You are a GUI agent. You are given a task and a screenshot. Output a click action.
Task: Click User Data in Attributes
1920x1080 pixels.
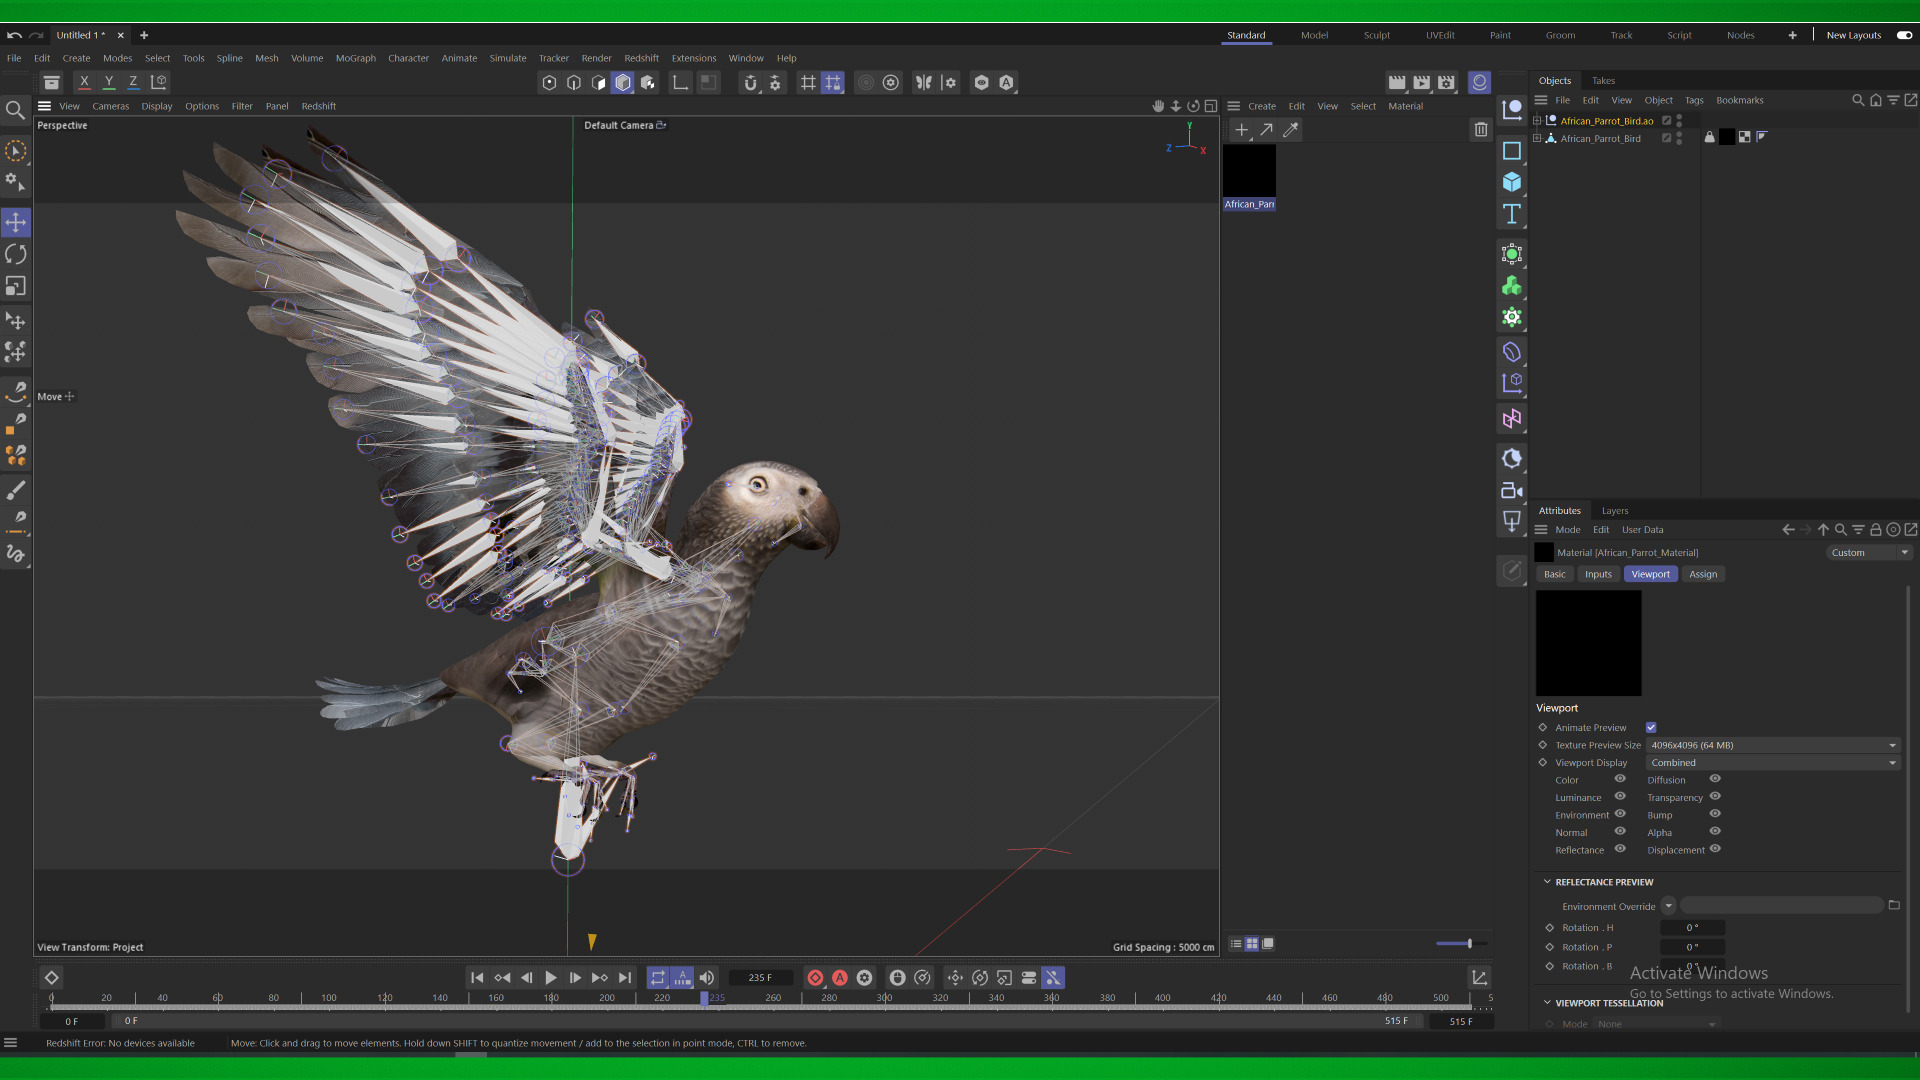(x=1642, y=530)
